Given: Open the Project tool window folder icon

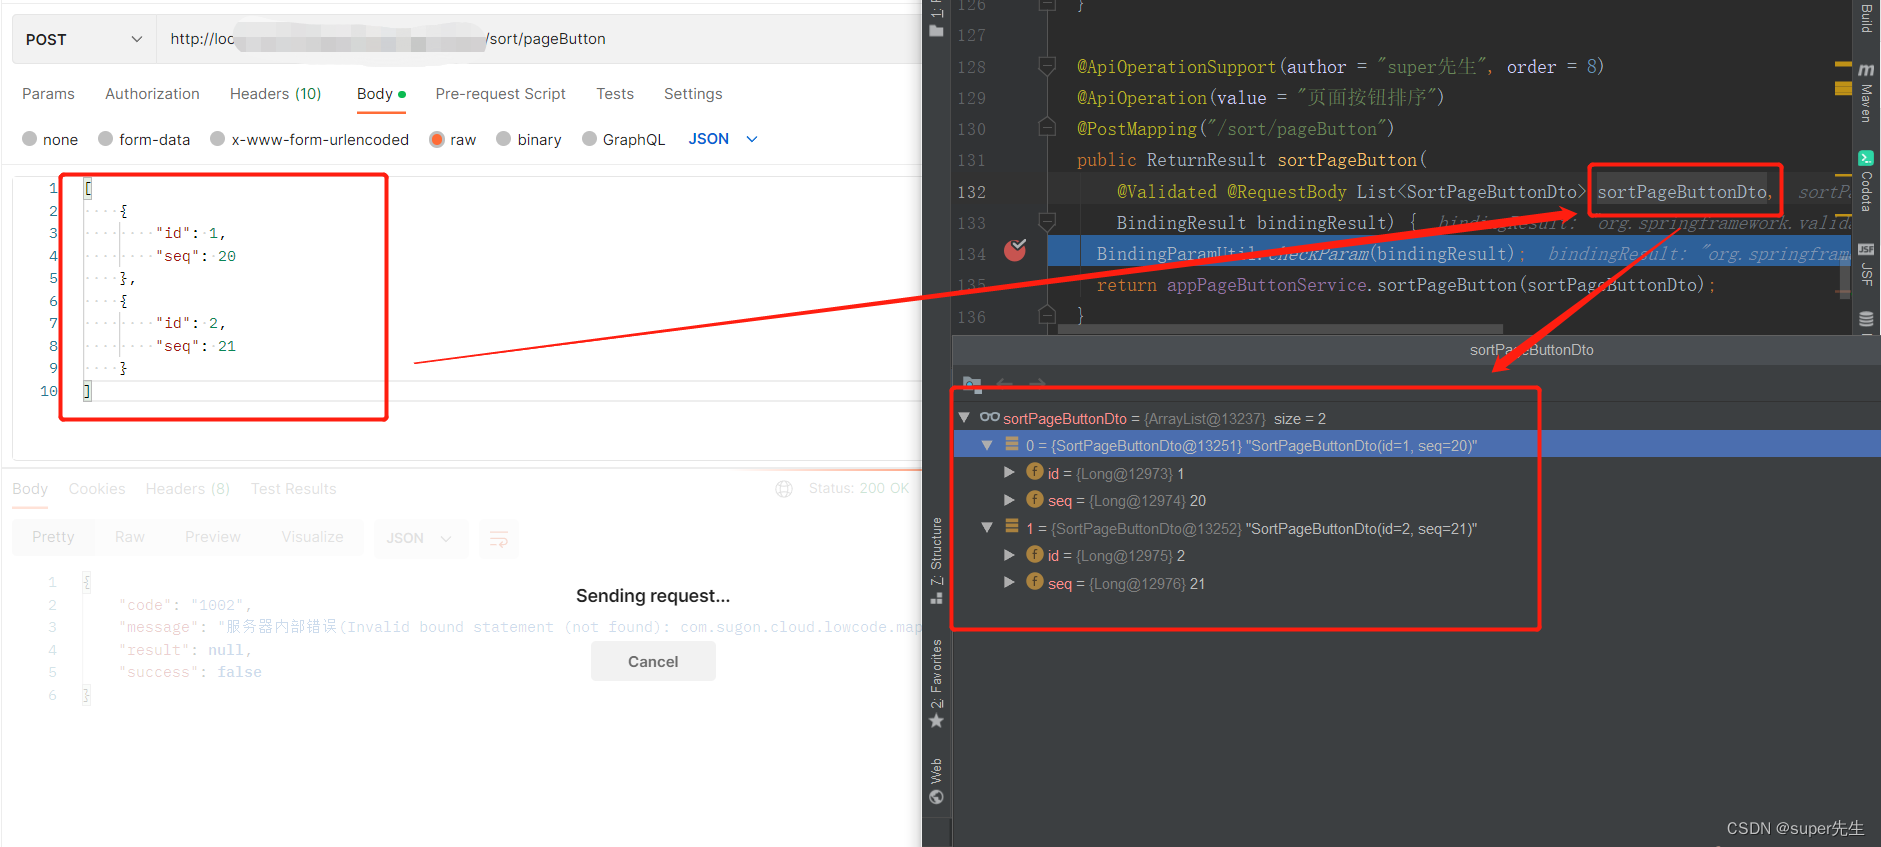Looking at the screenshot, I should pos(937,31).
